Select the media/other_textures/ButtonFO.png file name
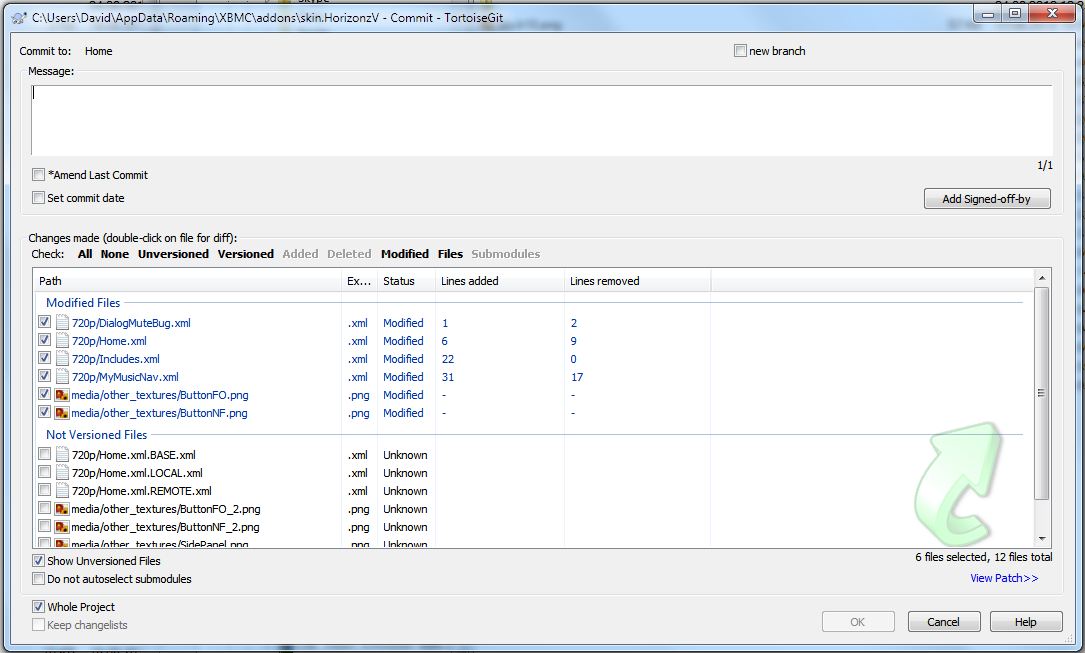This screenshot has height=653, width=1085. click(x=160, y=395)
